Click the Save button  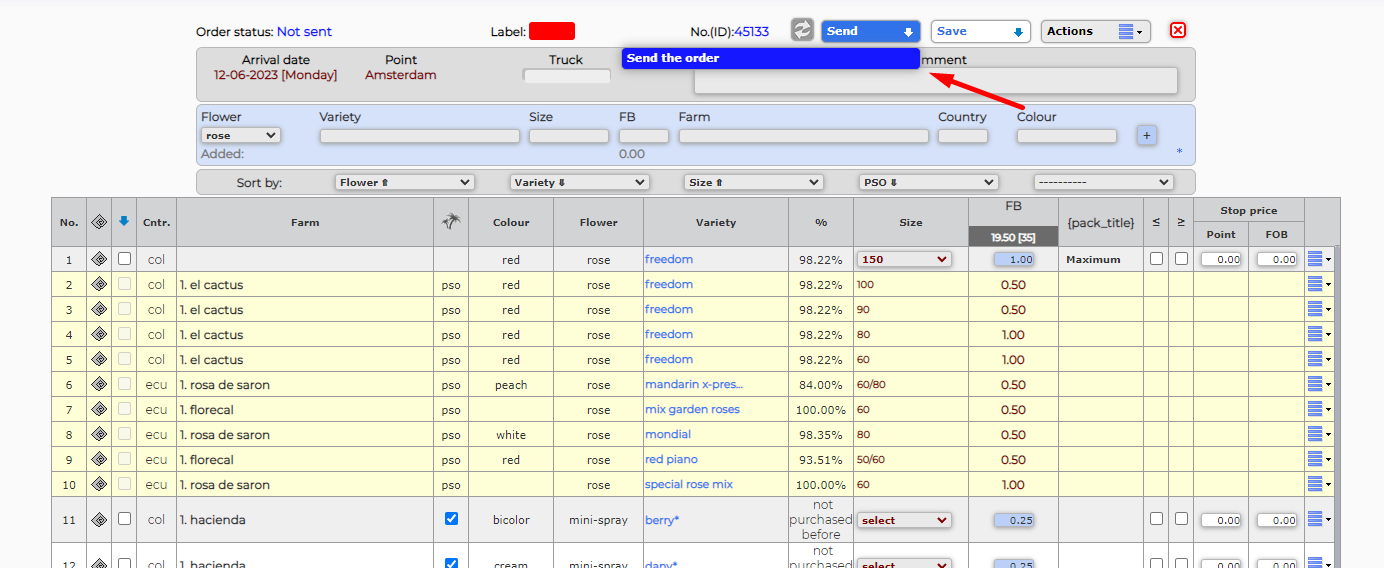tap(980, 31)
